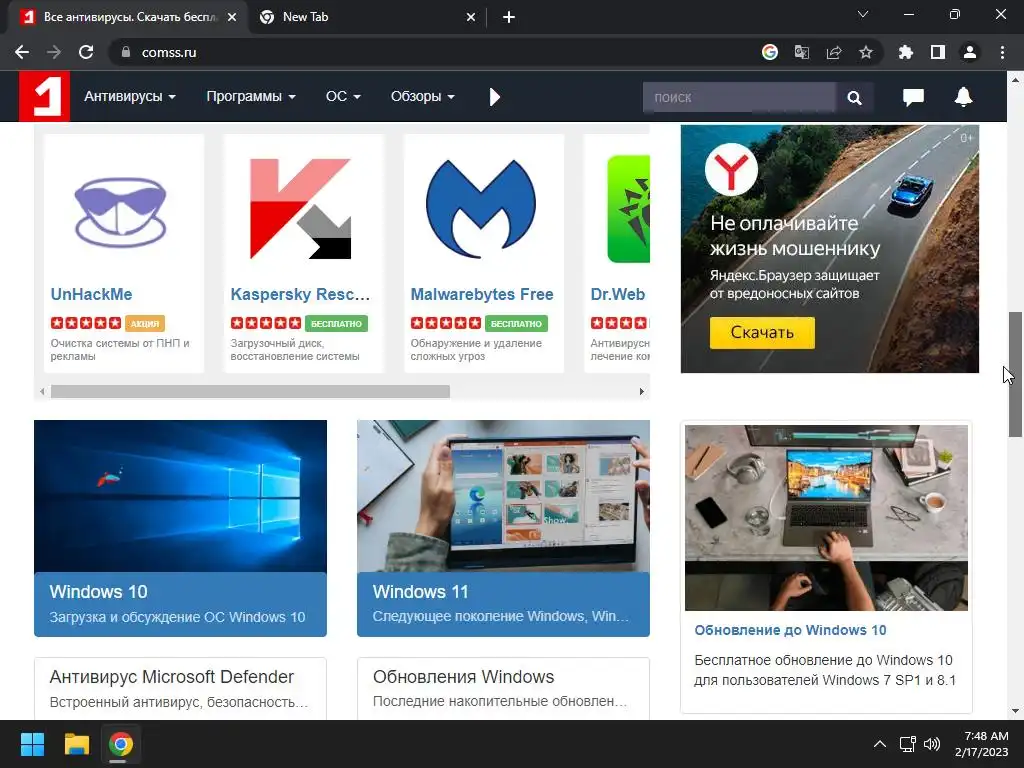The width and height of the screenshot is (1024, 768).
Task: Close the Все антивирусы tab
Action: pos(232,18)
